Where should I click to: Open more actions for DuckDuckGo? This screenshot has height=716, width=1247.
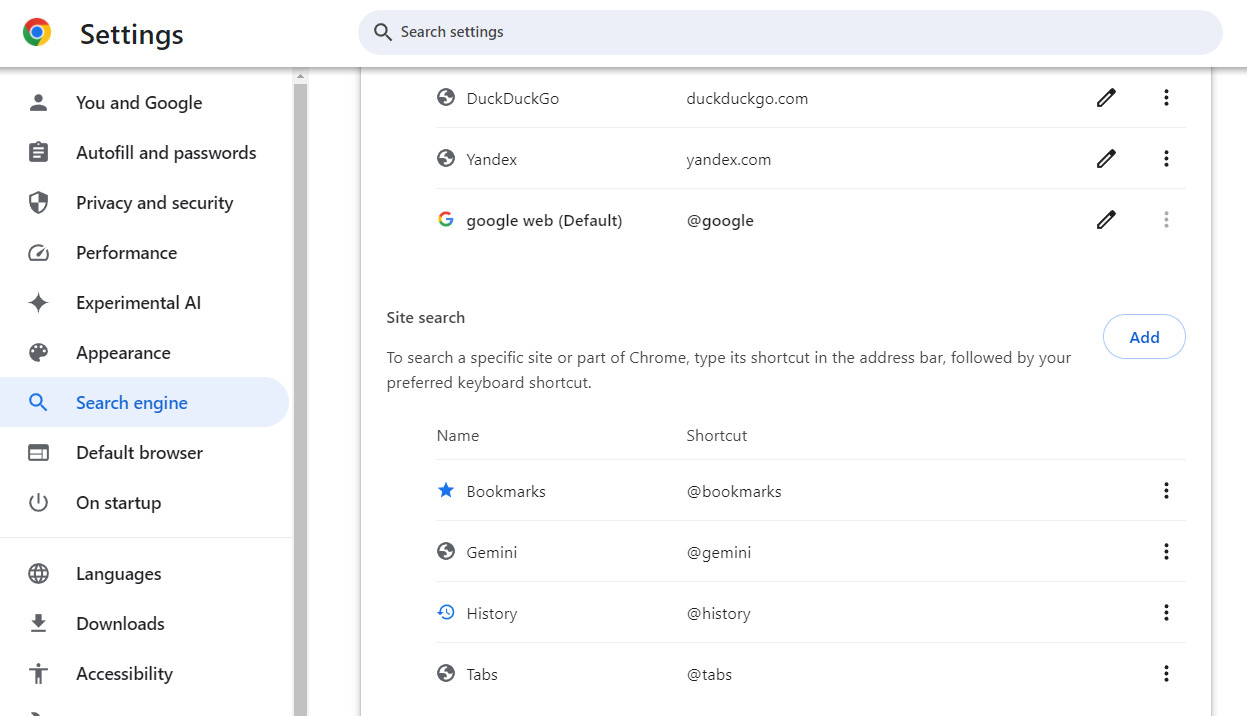click(x=1166, y=98)
